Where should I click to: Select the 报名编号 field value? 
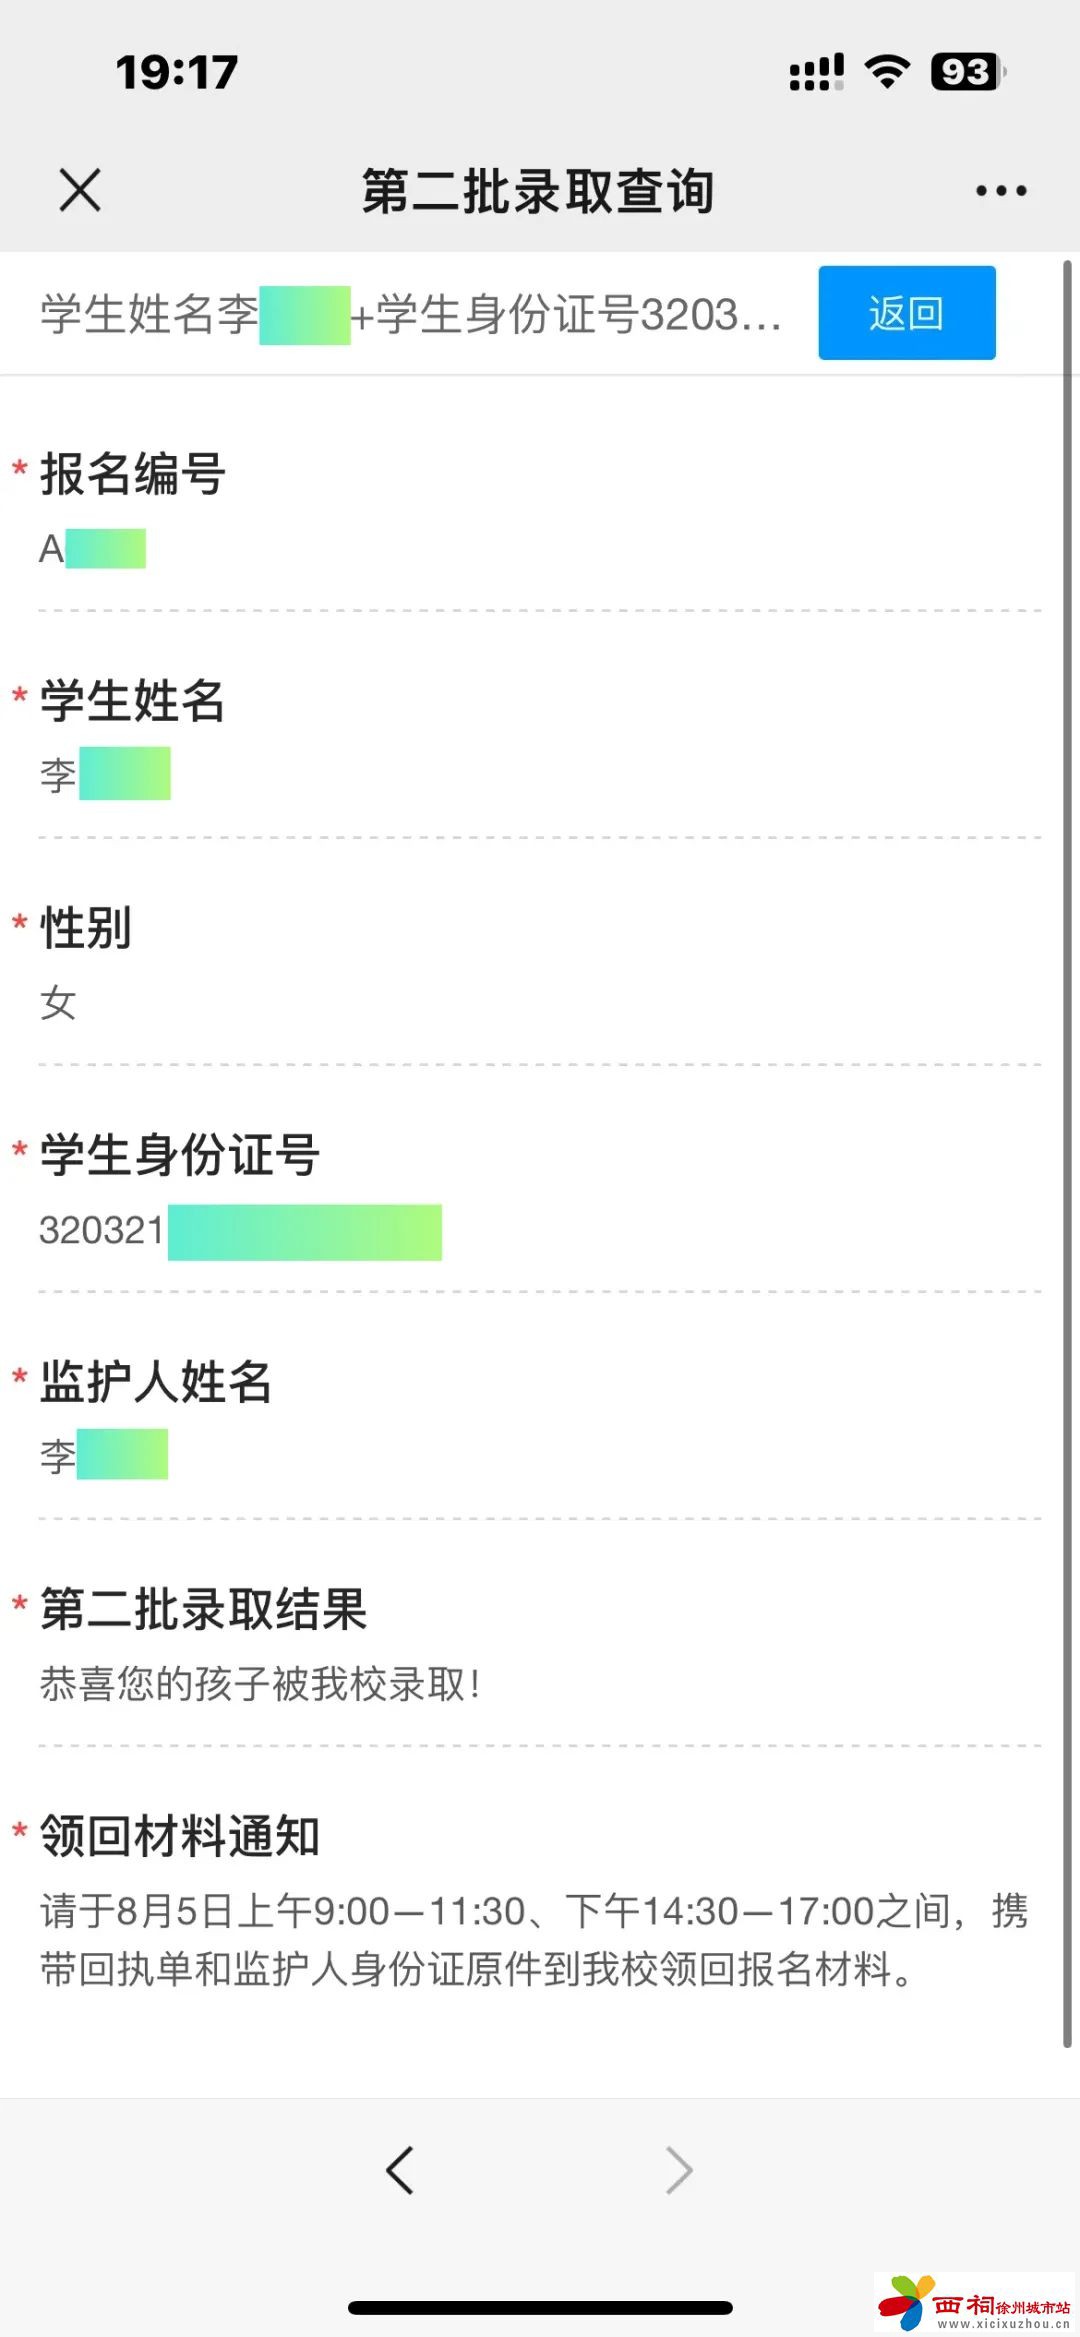pyautogui.click(x=93, y=549)
